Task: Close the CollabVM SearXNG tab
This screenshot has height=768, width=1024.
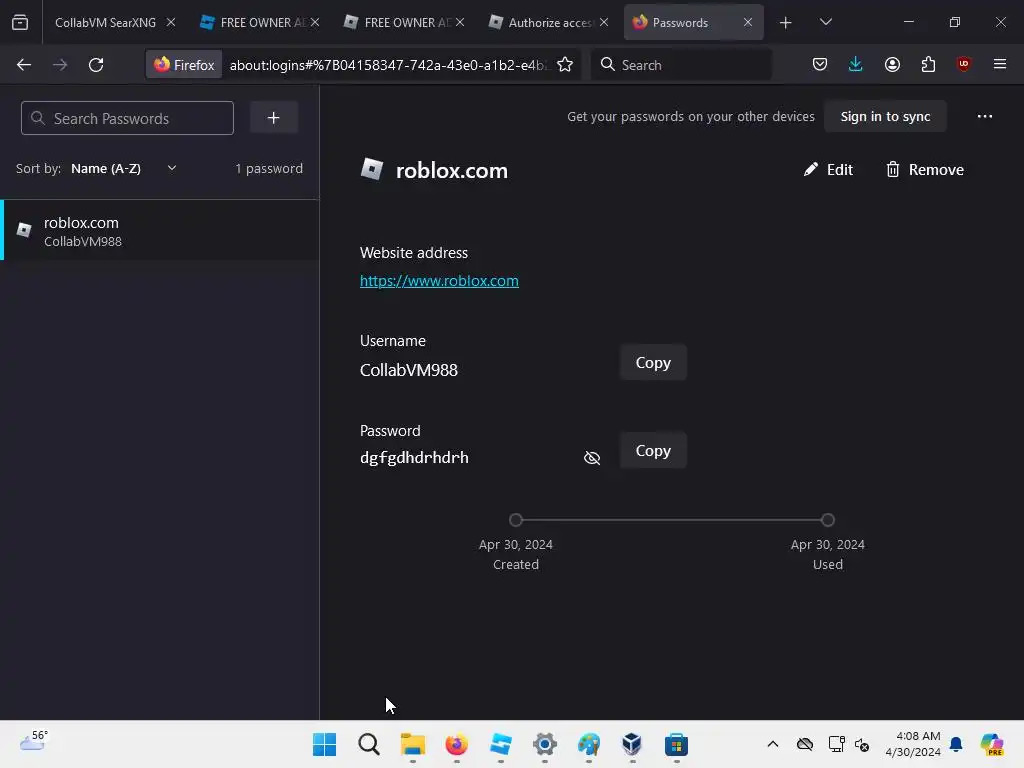Action: click(x=170, y=22)
